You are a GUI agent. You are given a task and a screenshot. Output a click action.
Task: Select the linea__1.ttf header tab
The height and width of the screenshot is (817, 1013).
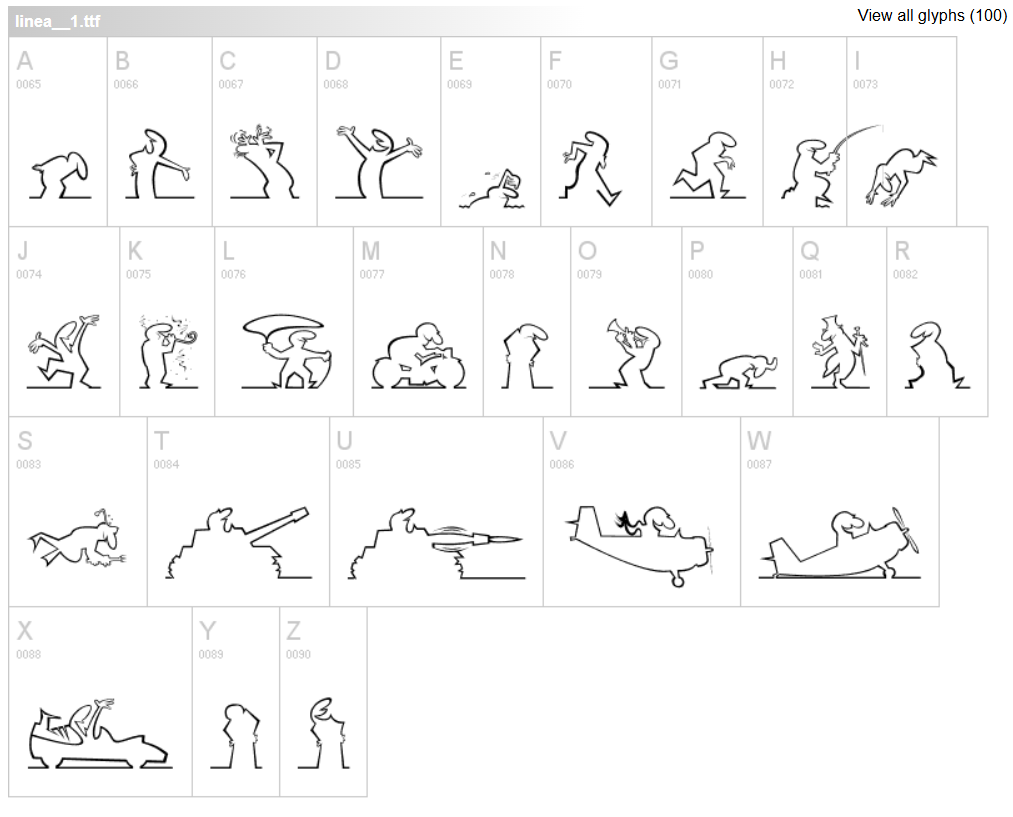coord(58,21)
